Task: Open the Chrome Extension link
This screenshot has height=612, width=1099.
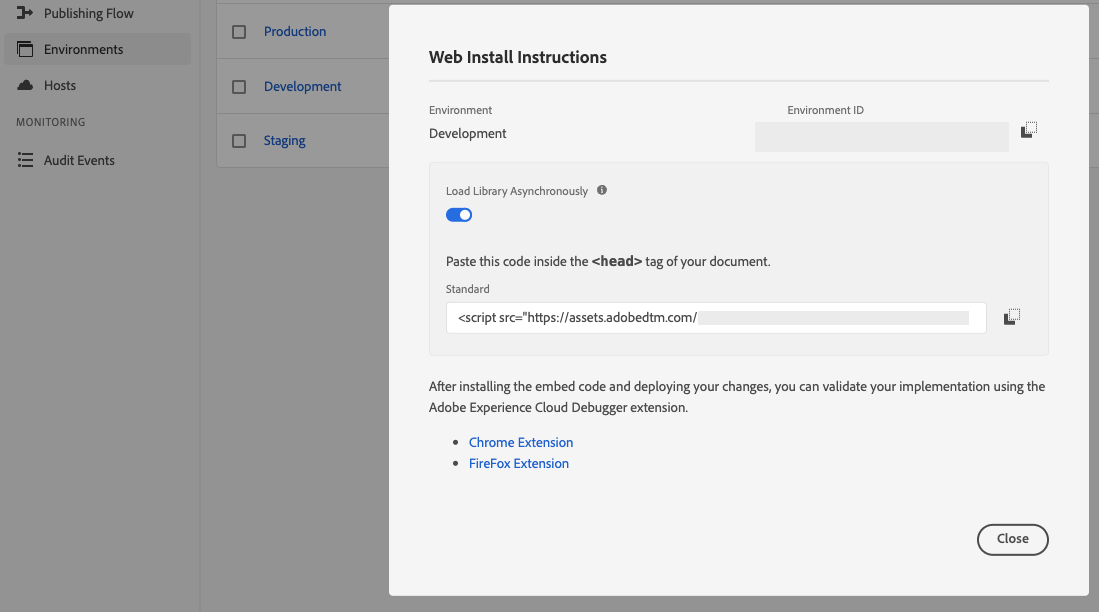Action: tap(521, 442)
